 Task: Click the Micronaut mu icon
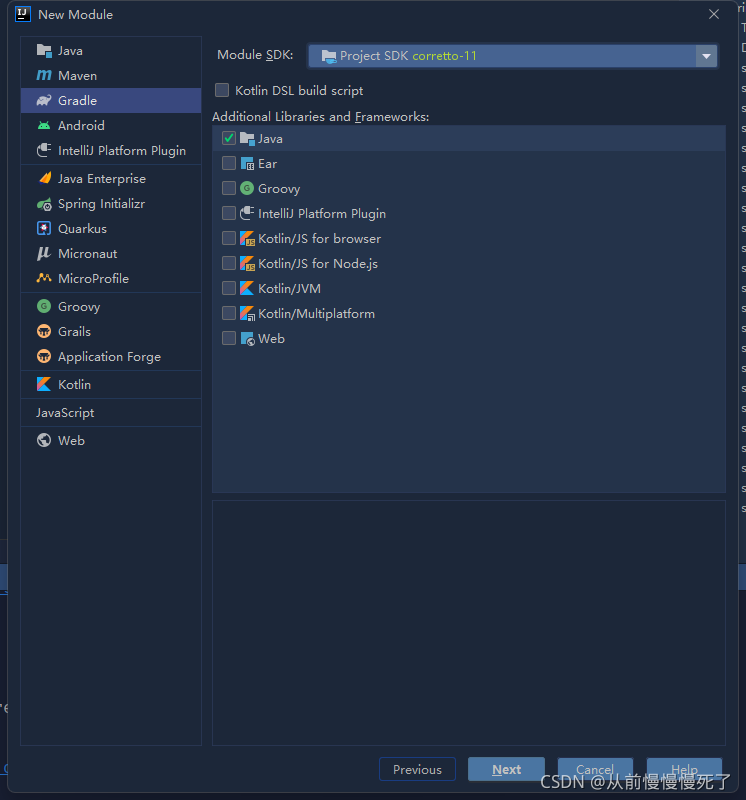tap(44, 254)
